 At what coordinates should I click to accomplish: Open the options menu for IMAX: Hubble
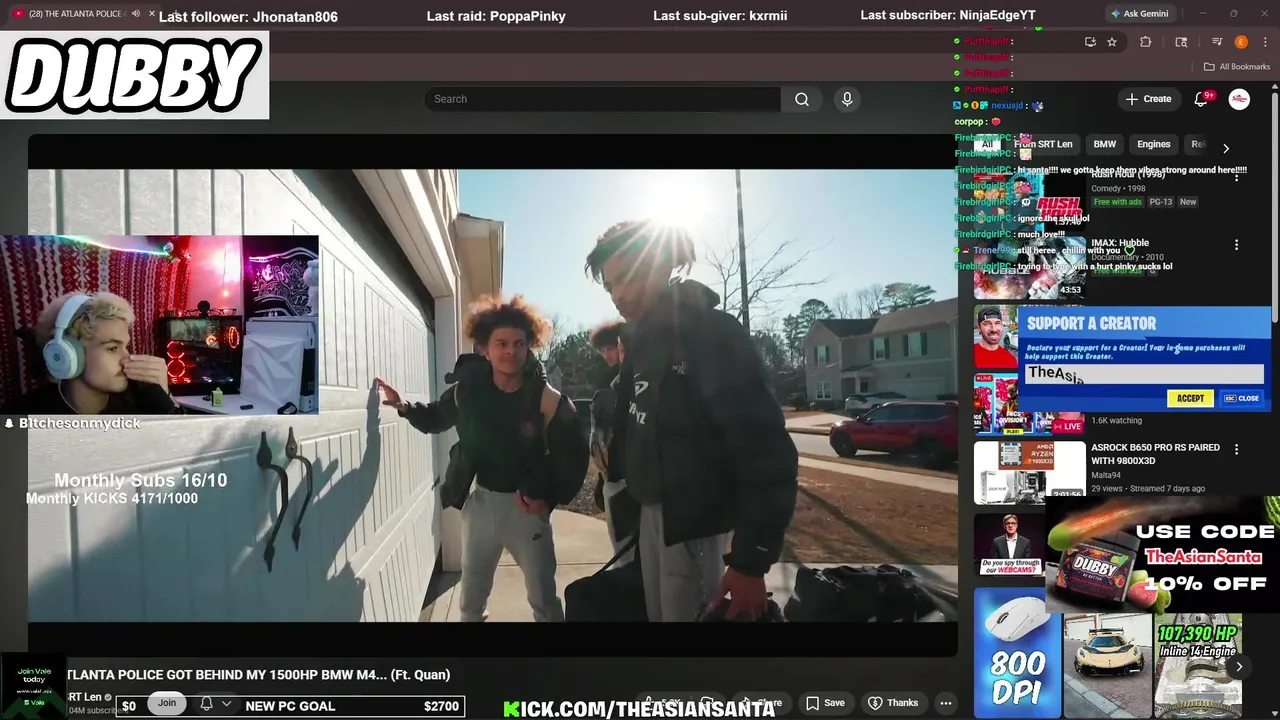coord(1236,245)
